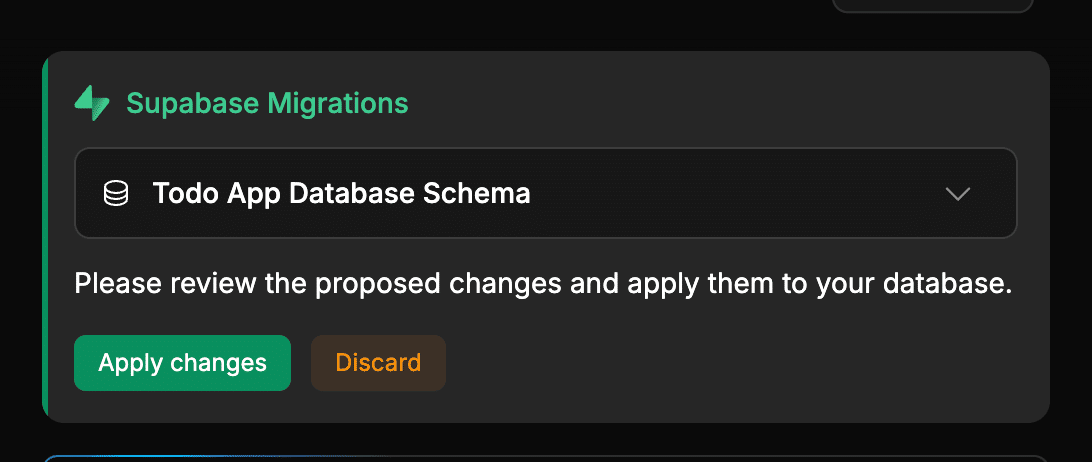Click the green Supabase lightning bolt logo
Viewport: 1092px width, 462px height.
tap(92, 103)
